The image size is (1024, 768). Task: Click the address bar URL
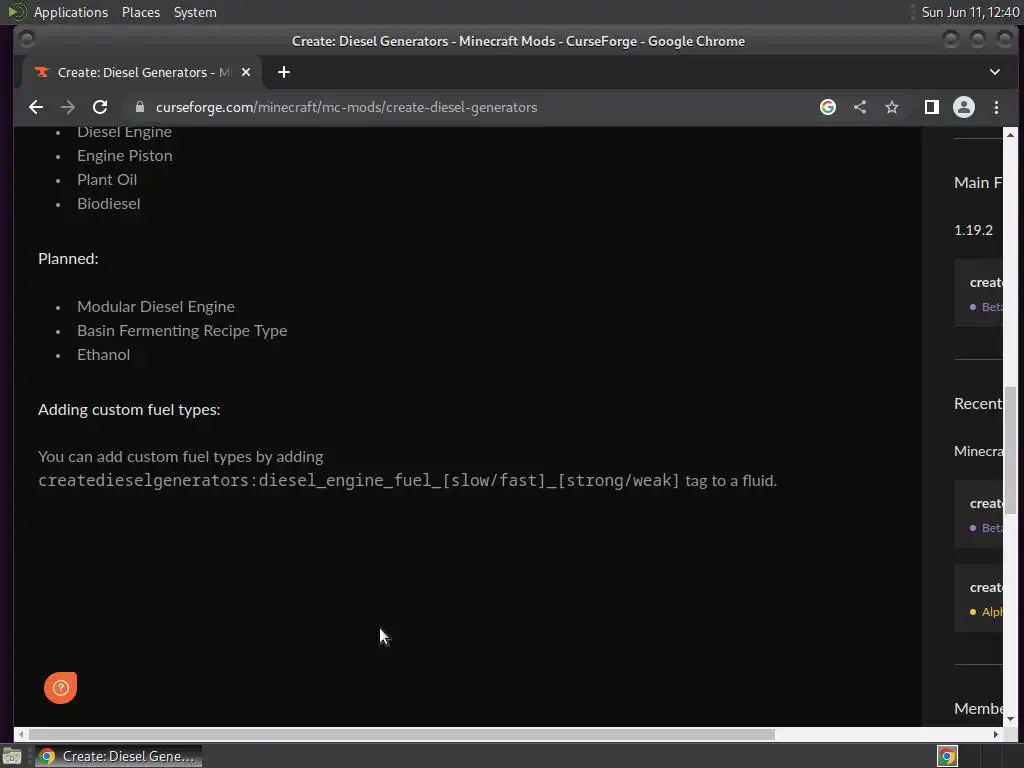point(346,107)
